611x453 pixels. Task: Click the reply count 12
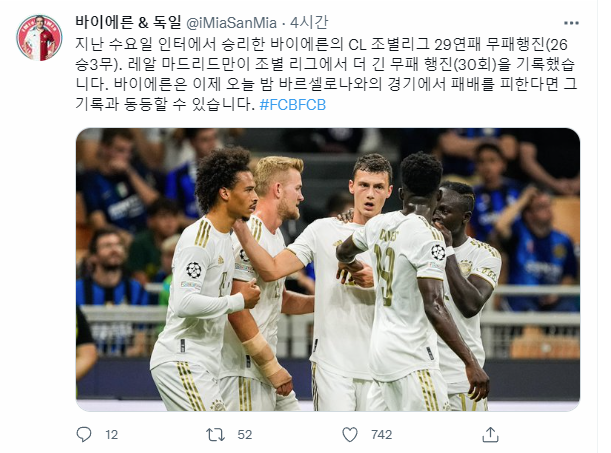[x=111, y=435]
